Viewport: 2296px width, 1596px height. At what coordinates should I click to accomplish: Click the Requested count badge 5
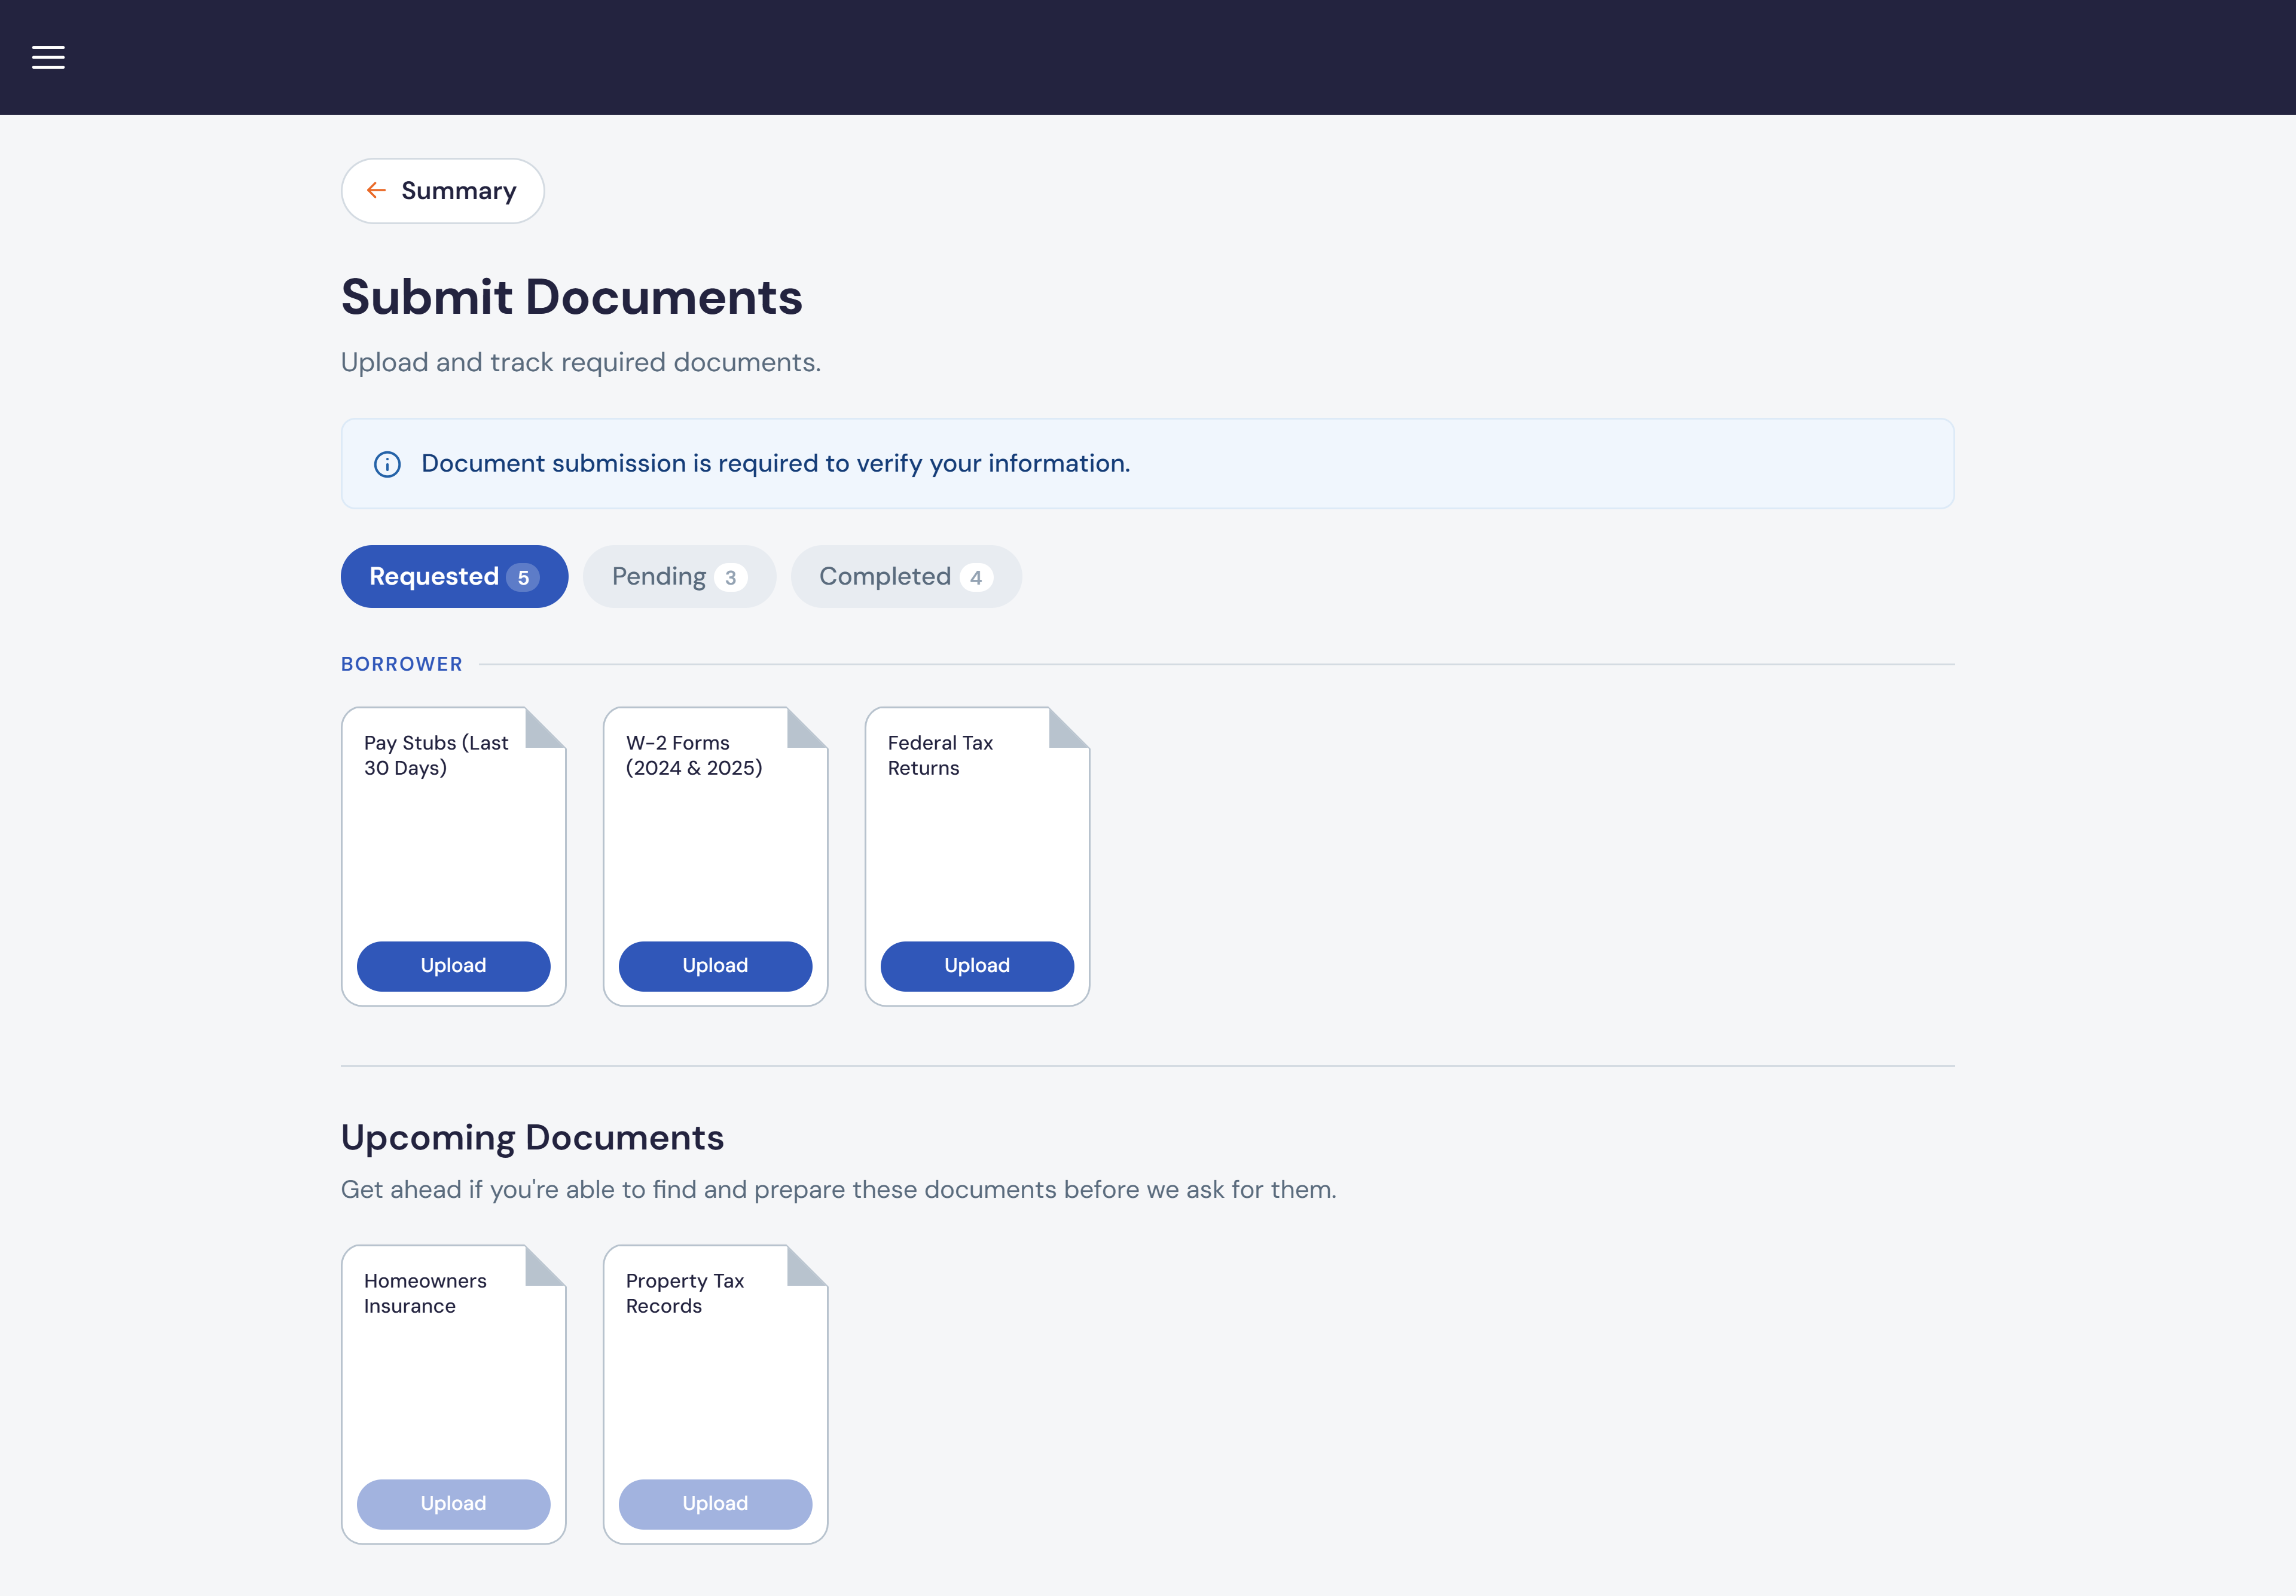pos(523,577)
